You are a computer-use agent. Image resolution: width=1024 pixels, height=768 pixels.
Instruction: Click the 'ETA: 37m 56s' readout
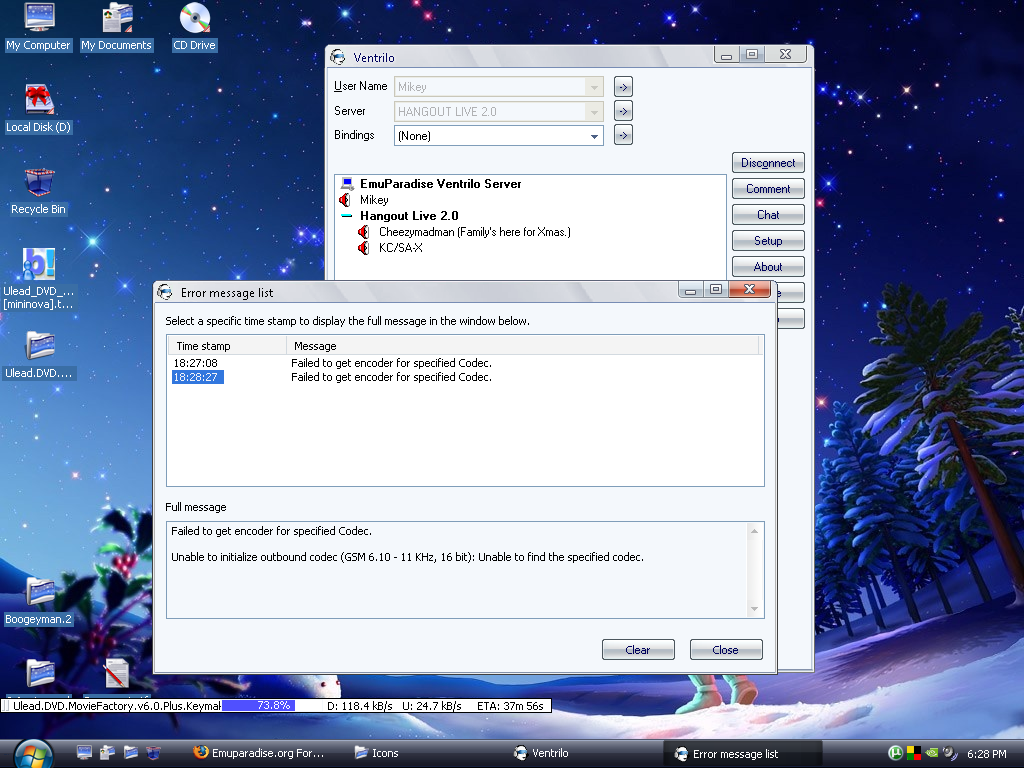coord(510,705)
